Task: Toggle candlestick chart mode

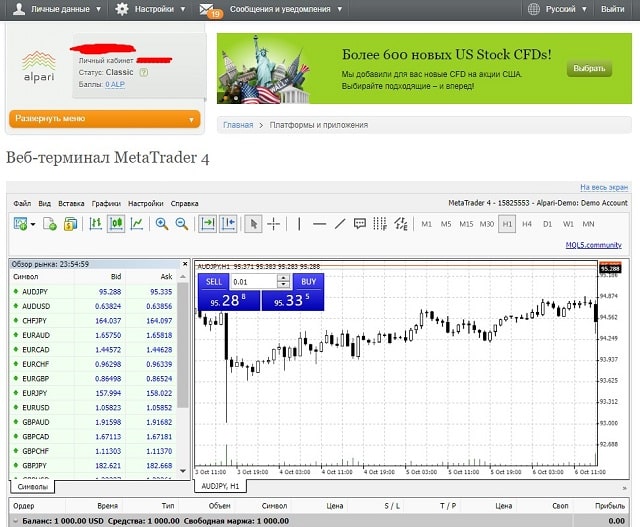Action: (116, 224)
